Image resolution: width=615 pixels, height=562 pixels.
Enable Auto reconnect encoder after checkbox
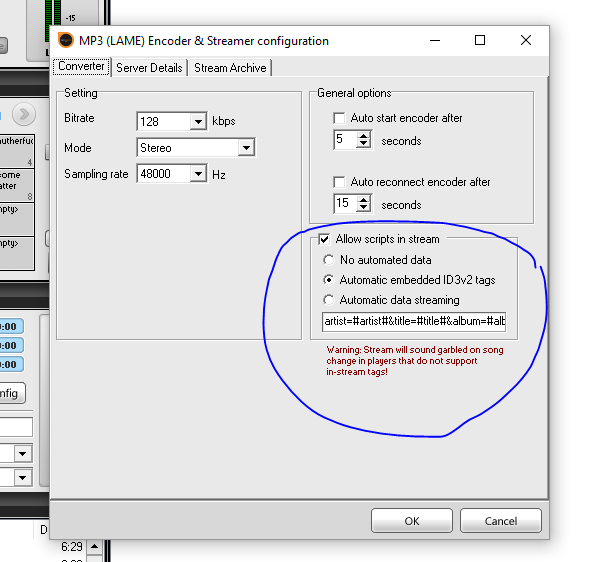click(339, 182)
